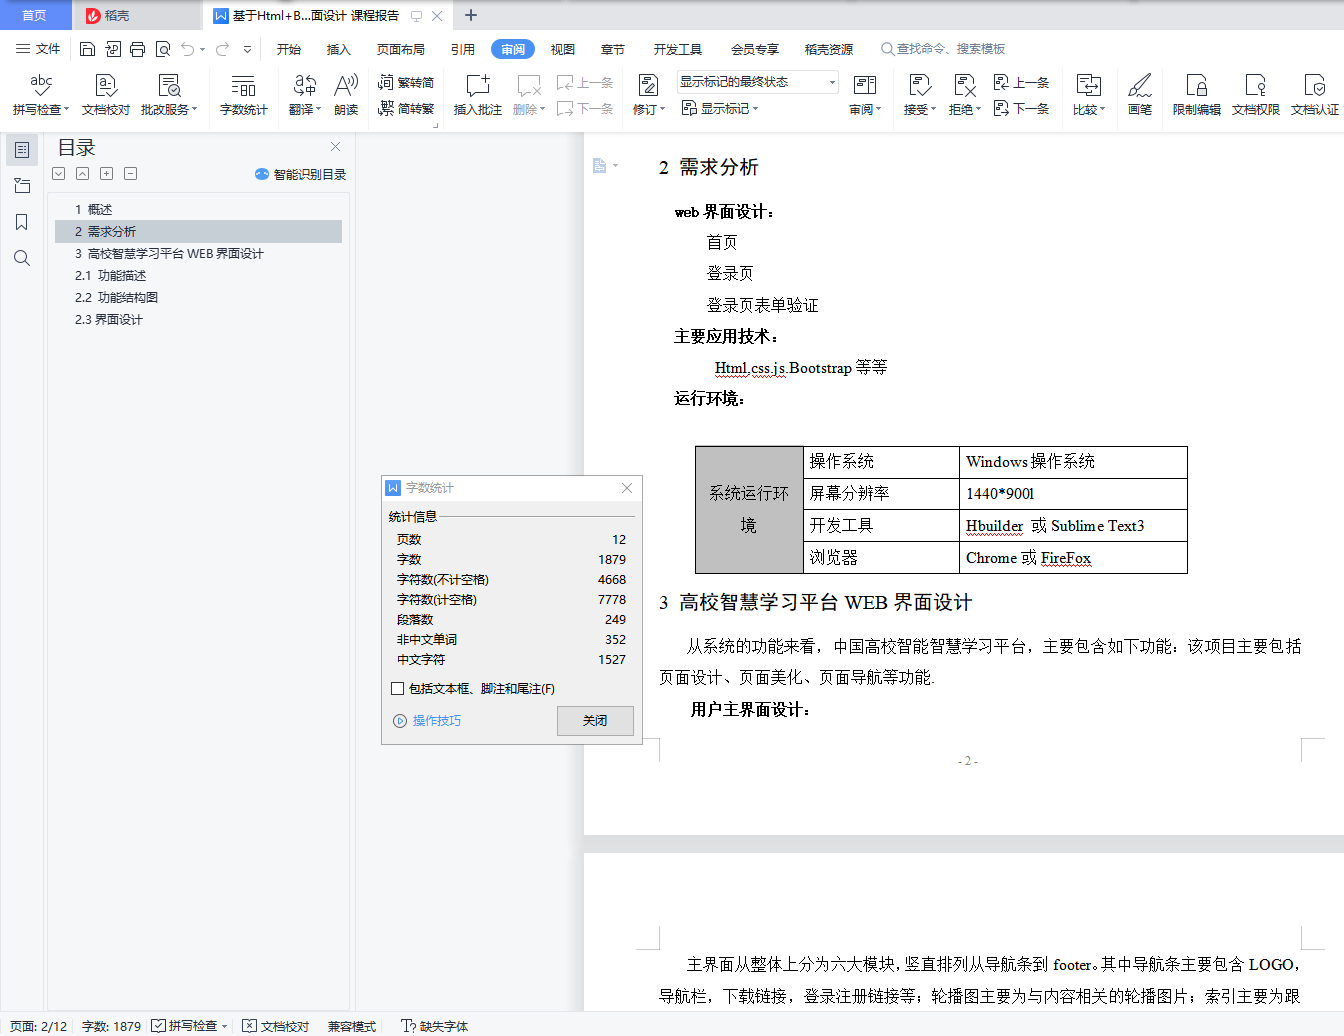Switch to the 插入 ribbon tab
Viewport: 1344px width, 1036px height.
(339, 49)
